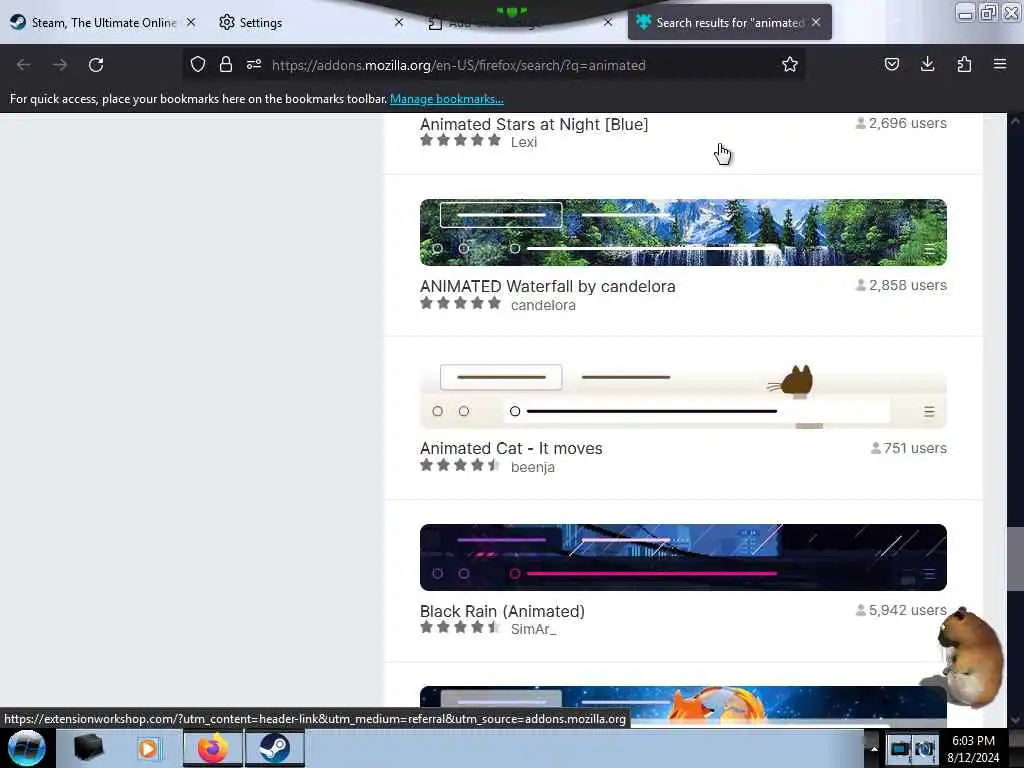Open the Downloads panel
This screenshot has width=1024, height=768.
pos(927,65)
